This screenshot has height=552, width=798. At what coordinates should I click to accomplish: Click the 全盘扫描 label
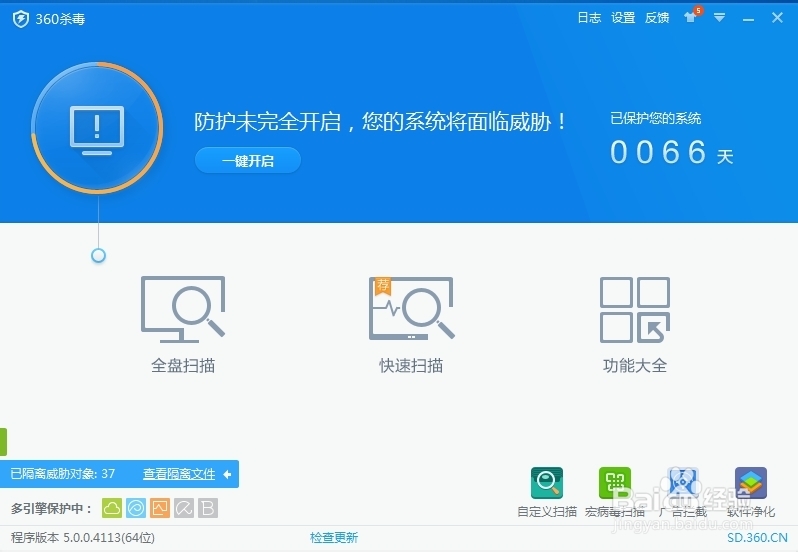[x=183, y=365]
